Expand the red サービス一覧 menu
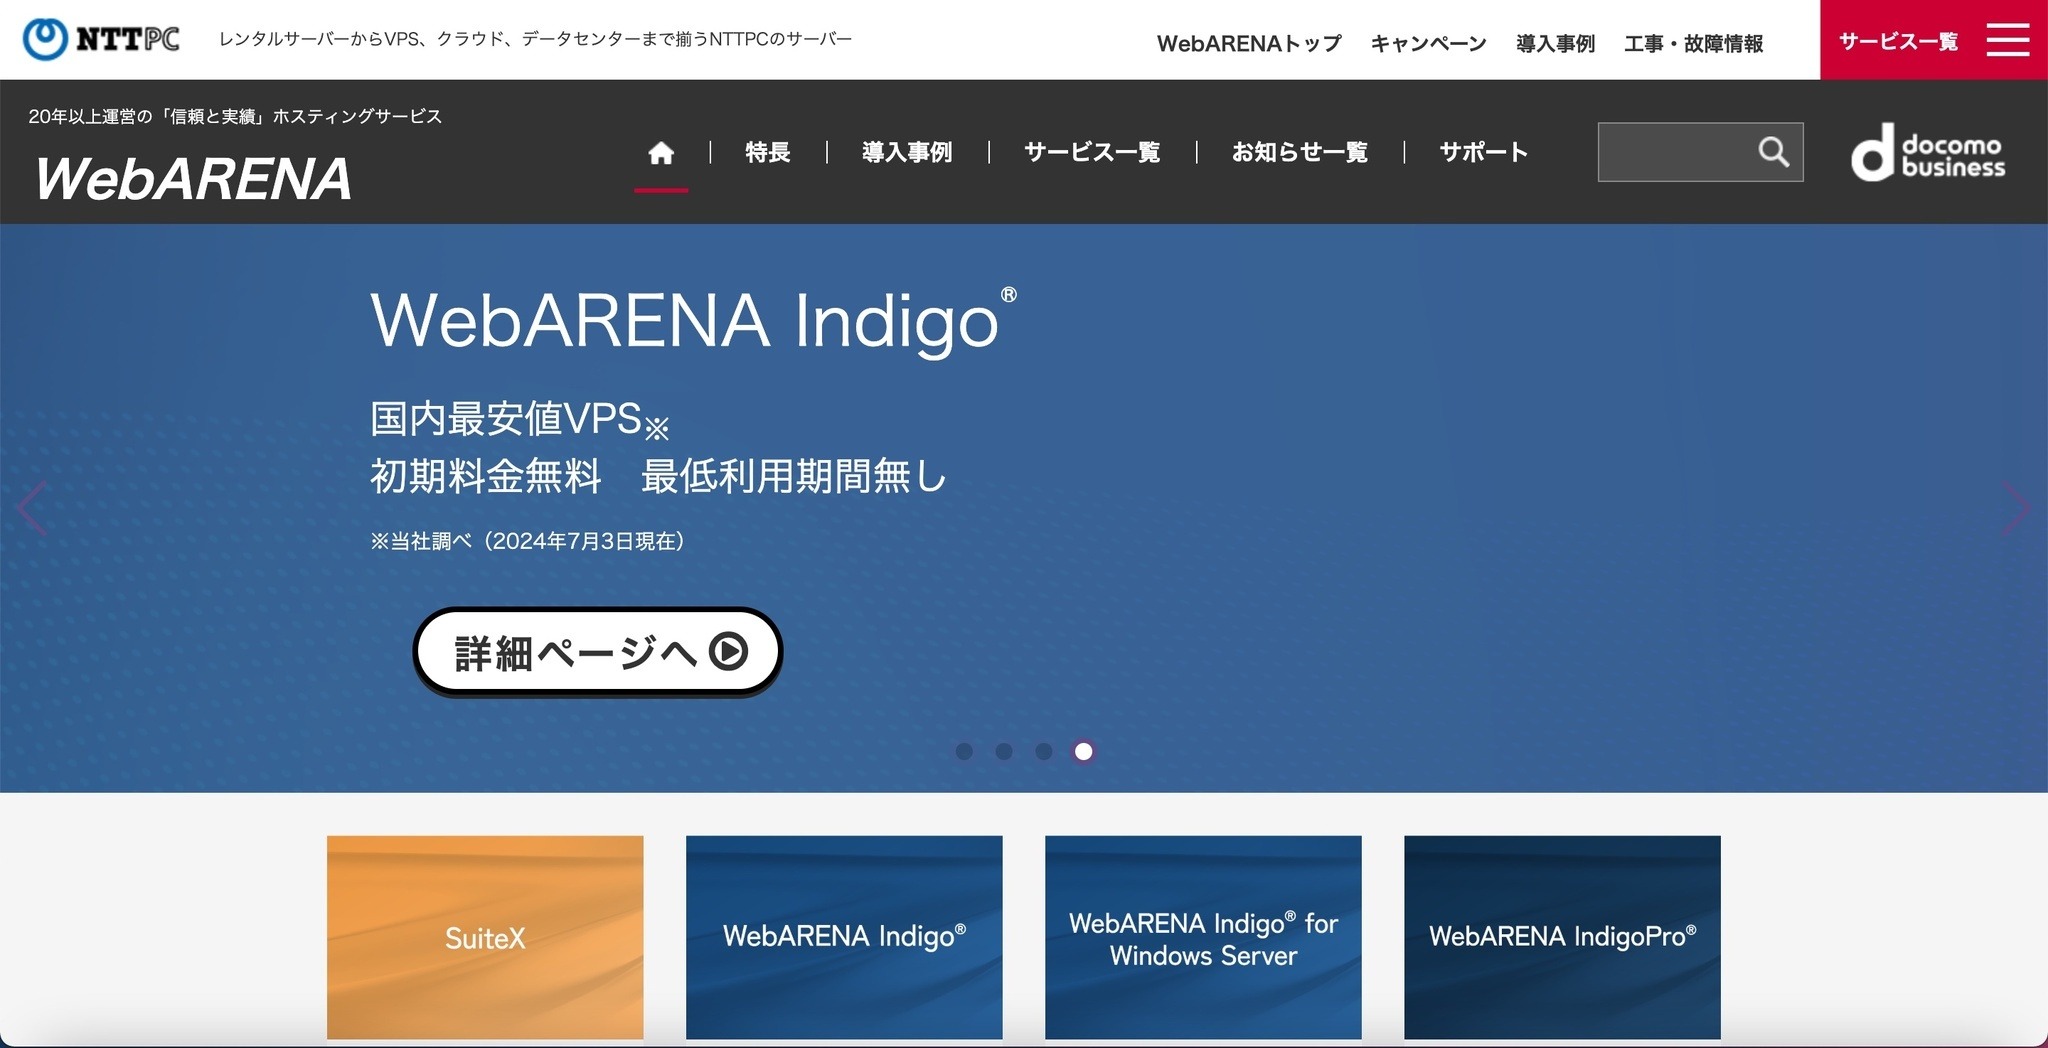The height and width of the screenshot is (1048, 2048). pyautogui.click(x=1897, y=41)
